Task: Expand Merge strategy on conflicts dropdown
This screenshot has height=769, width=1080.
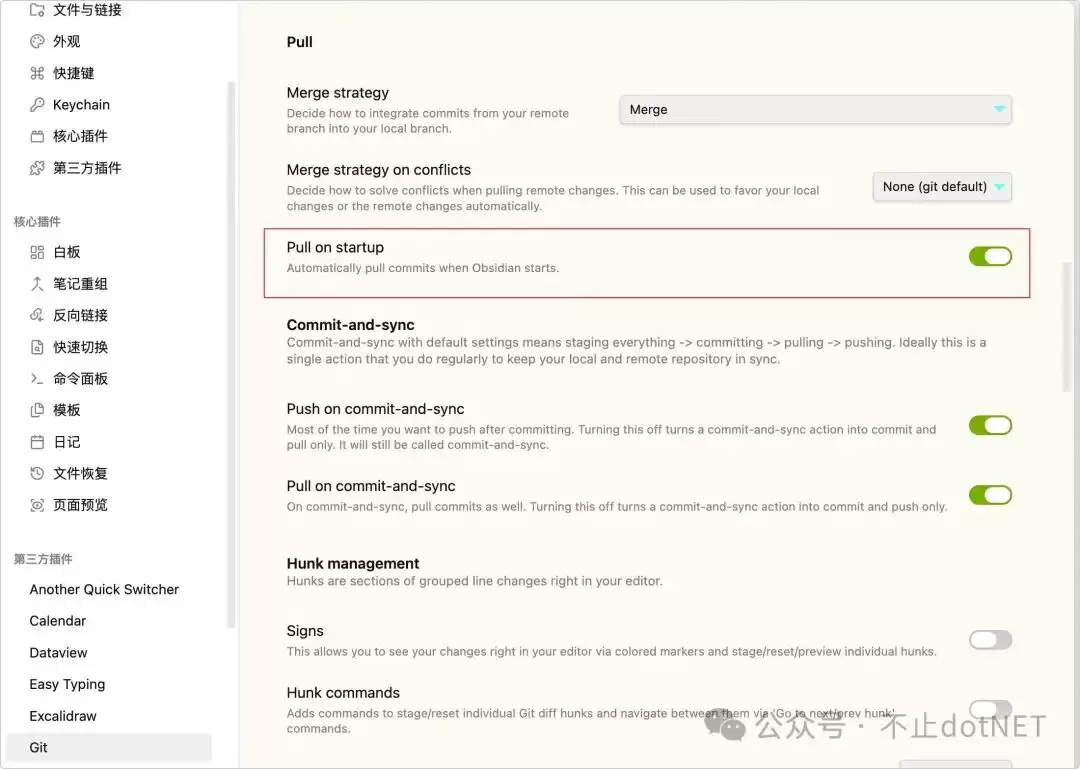Action: 942,187
